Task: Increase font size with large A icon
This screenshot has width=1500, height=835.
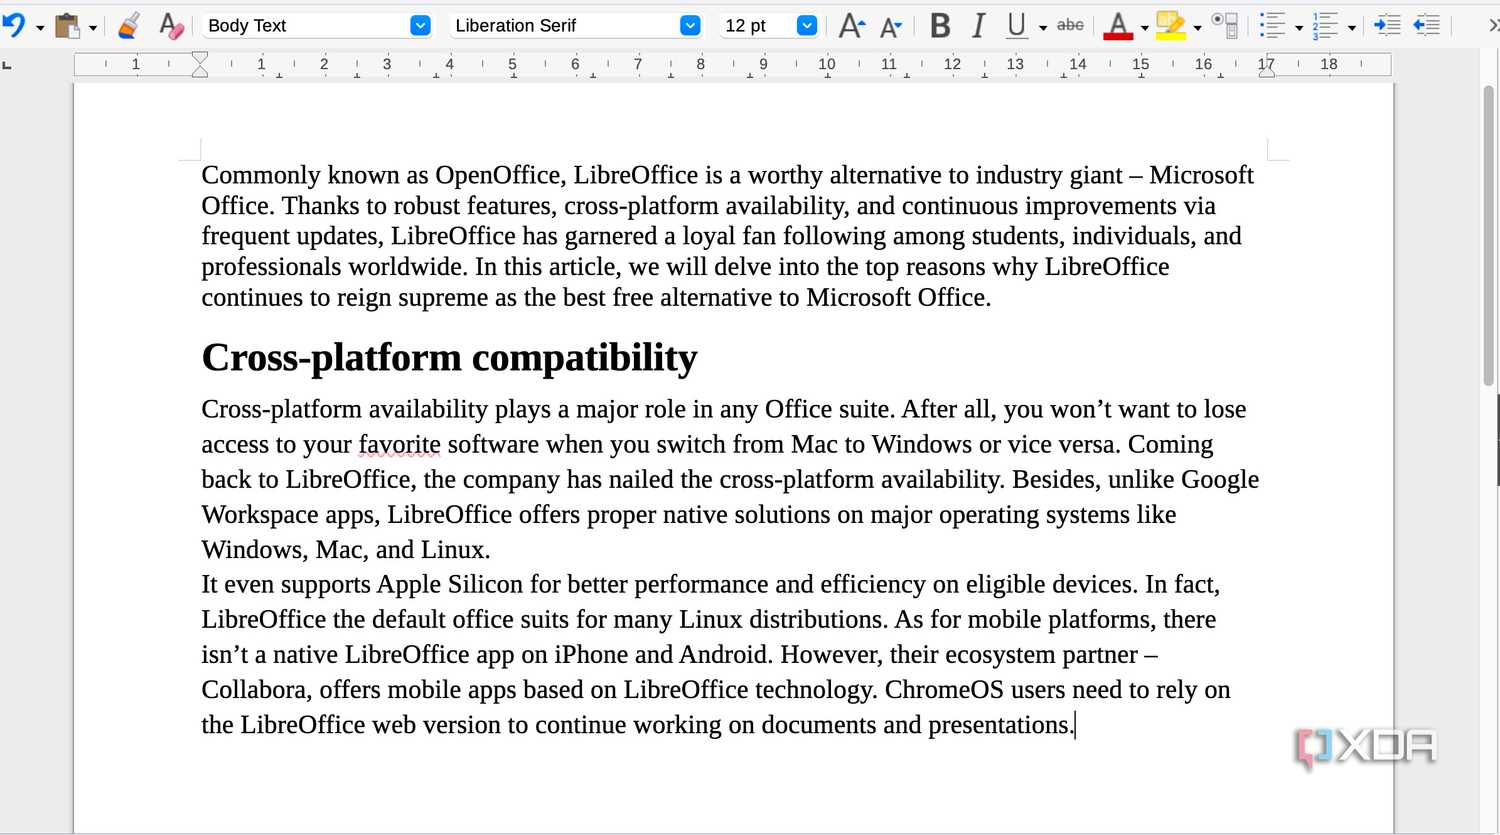Action: [x=852, y=26]
